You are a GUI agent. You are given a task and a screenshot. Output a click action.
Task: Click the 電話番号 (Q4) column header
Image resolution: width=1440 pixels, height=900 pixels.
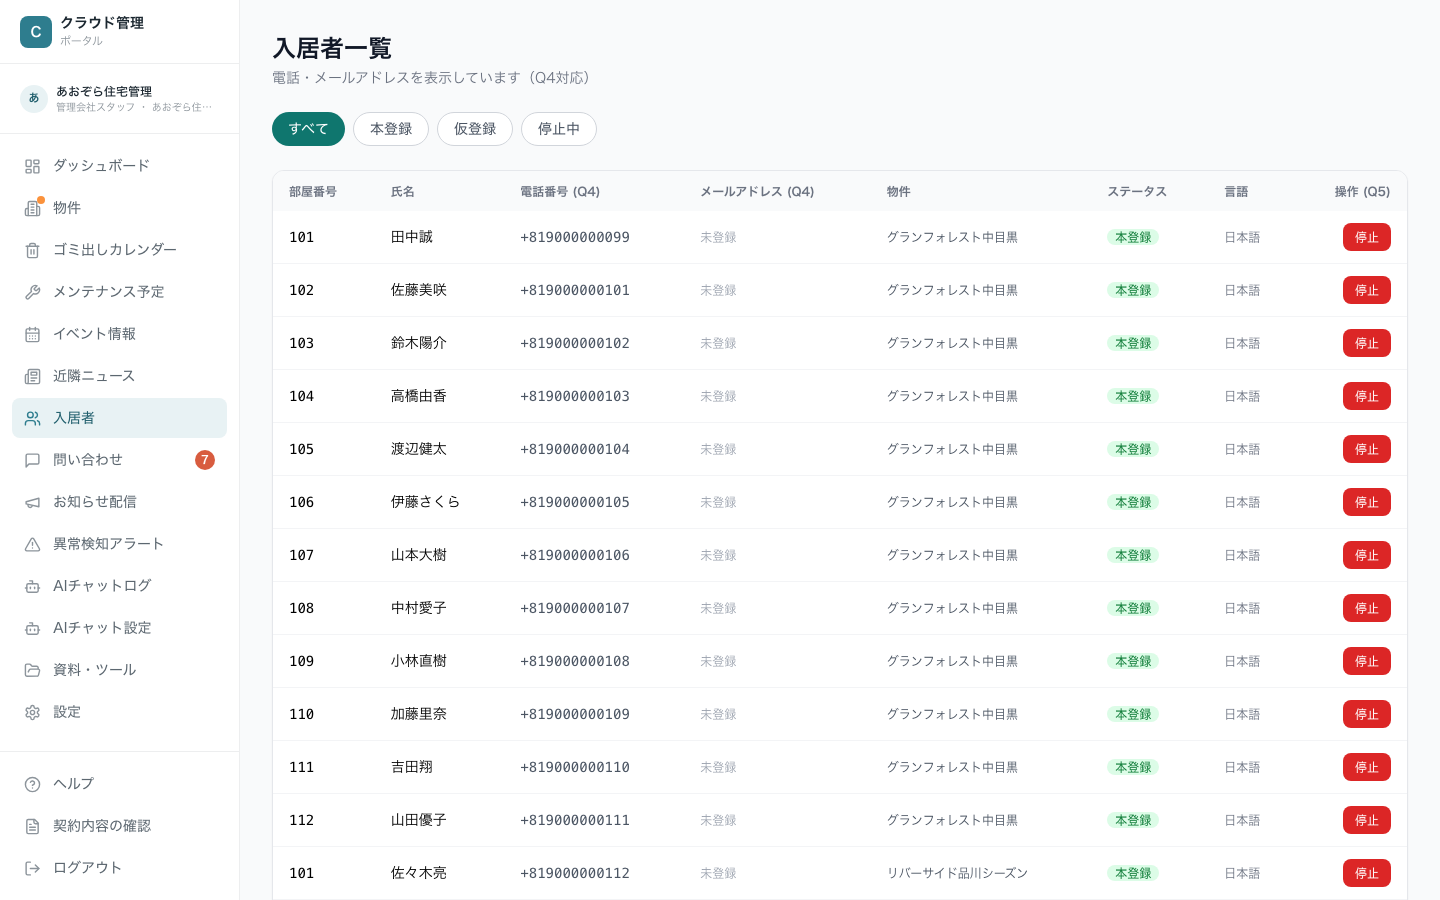point(560,192)
